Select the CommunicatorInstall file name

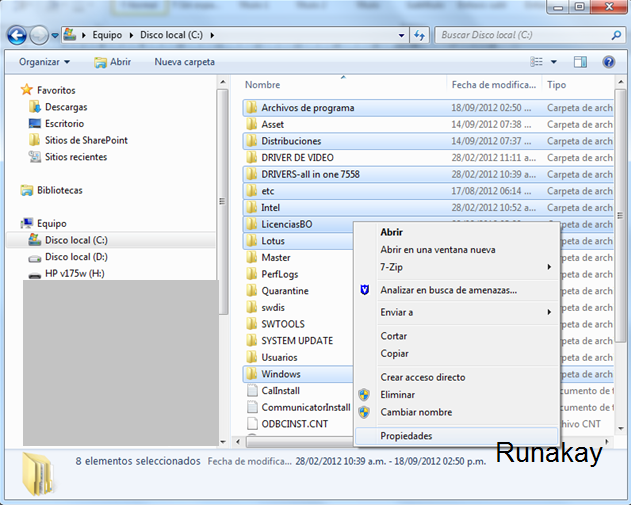click(x=306, y=407)
